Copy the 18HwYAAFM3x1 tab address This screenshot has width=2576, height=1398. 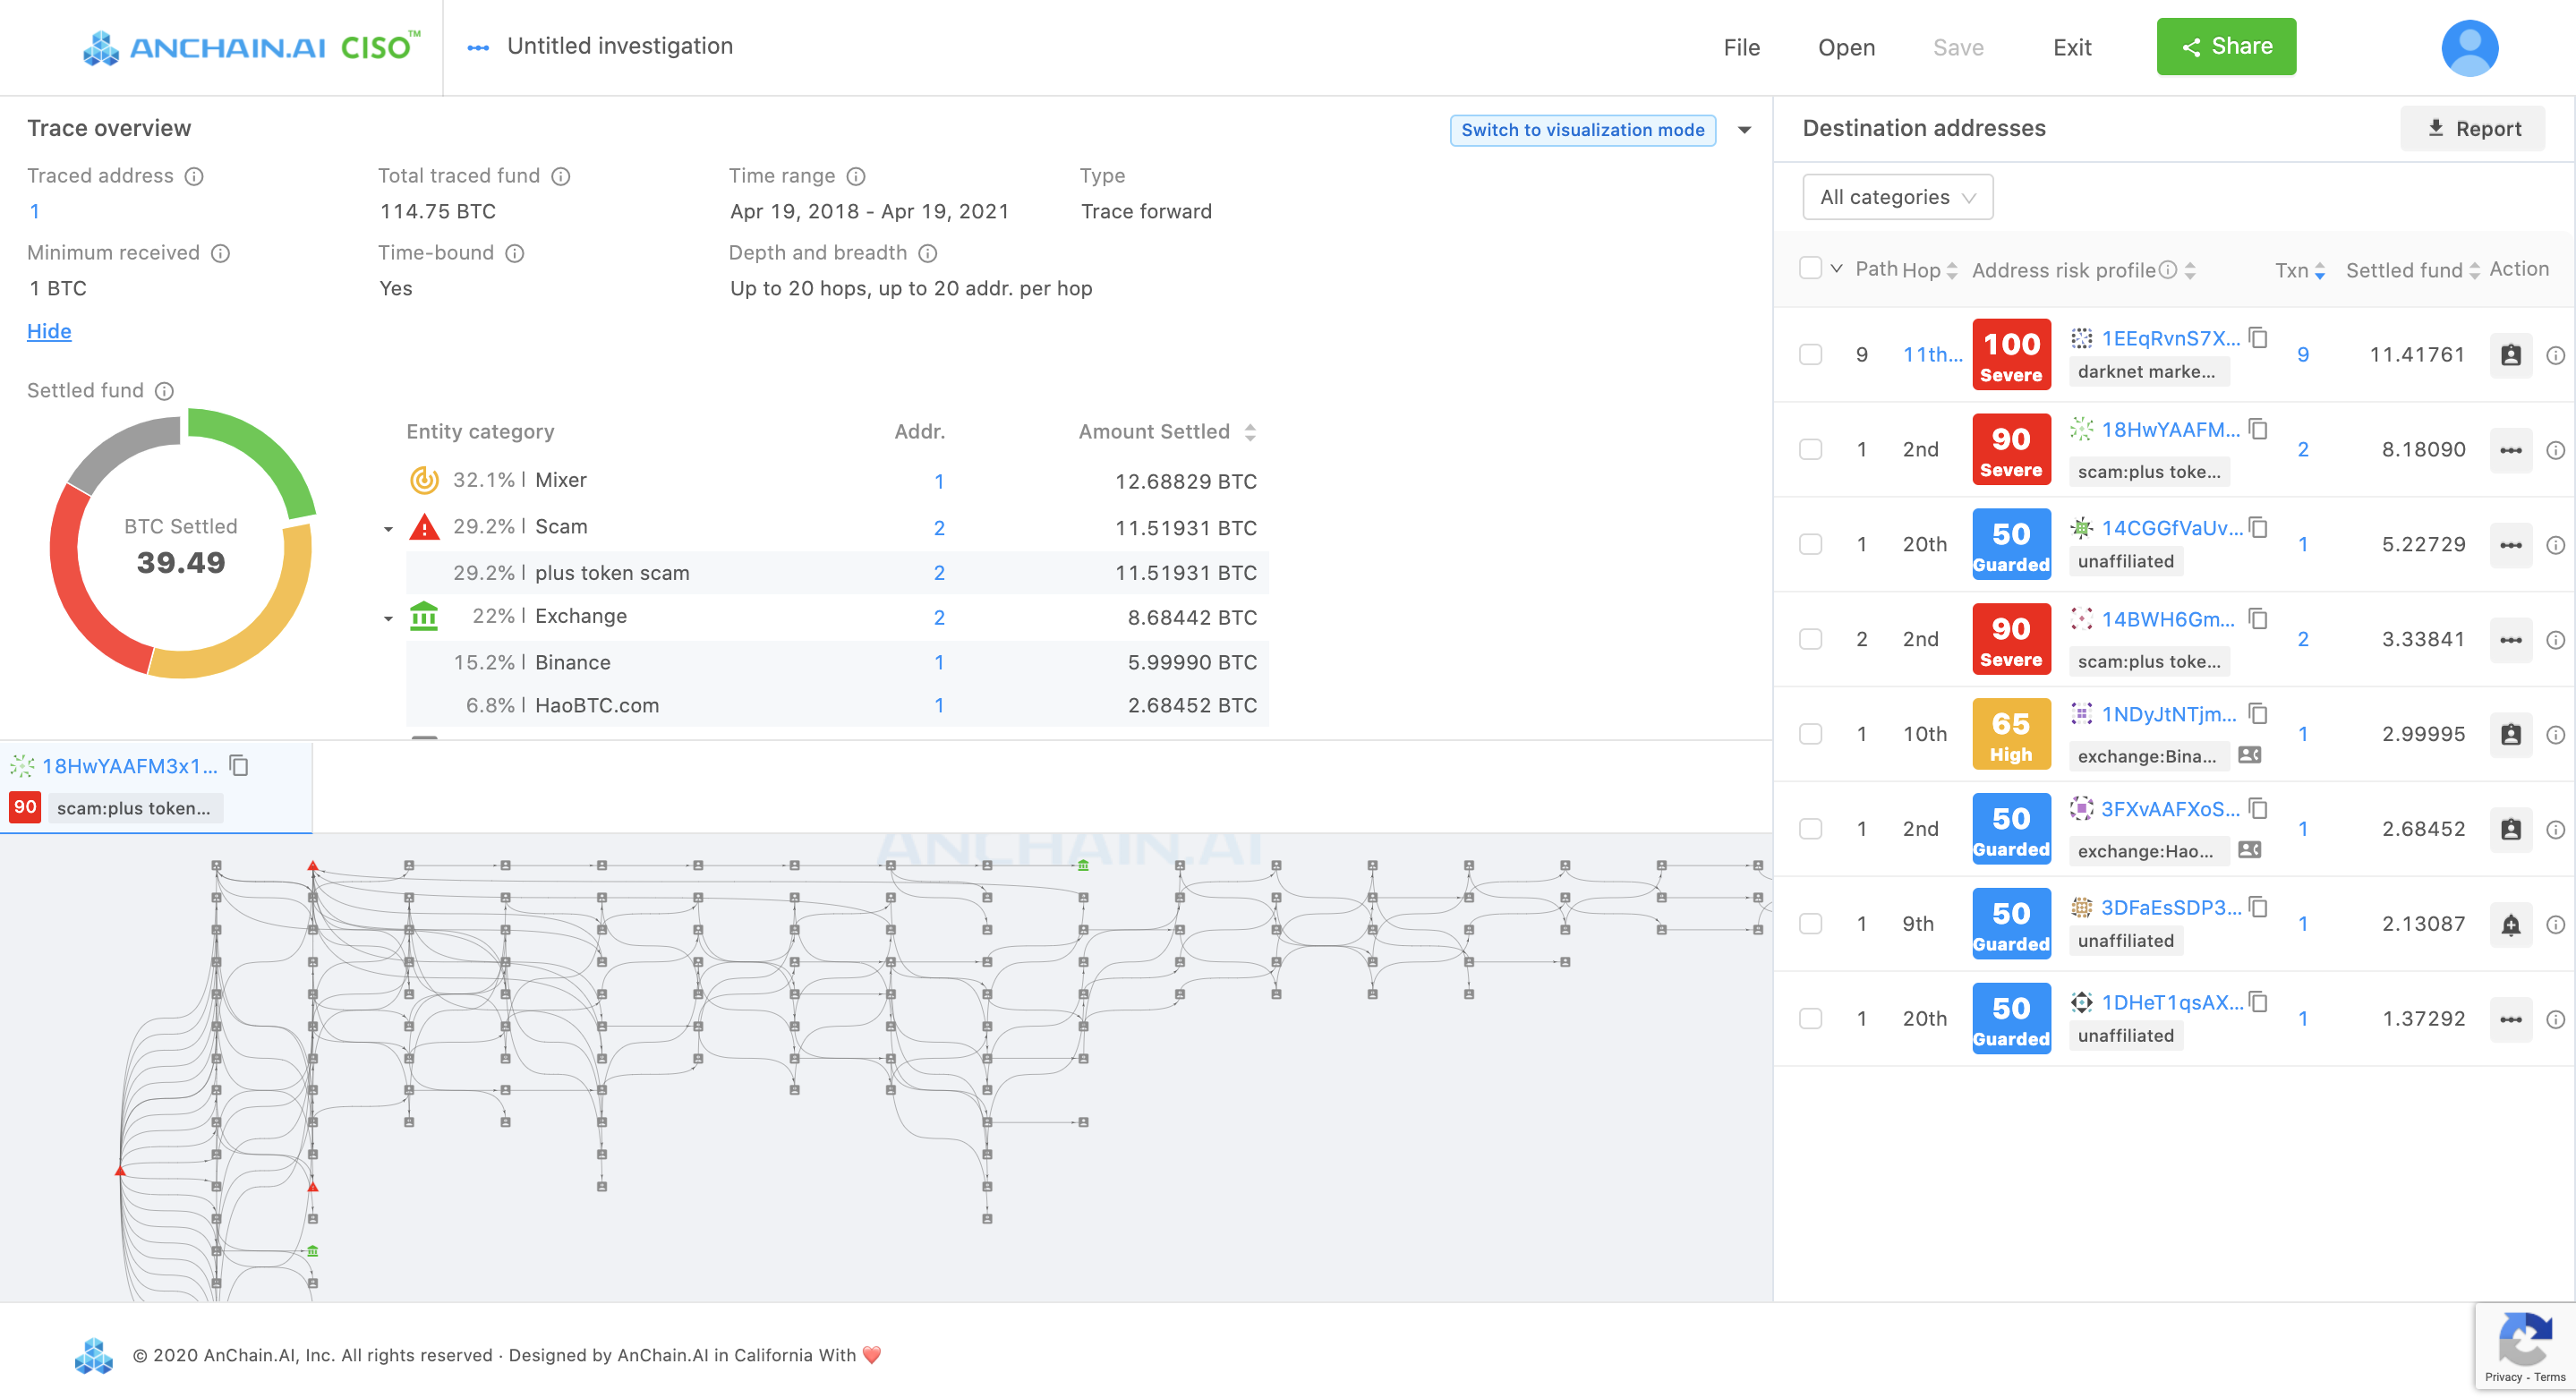tap(239, 766)
